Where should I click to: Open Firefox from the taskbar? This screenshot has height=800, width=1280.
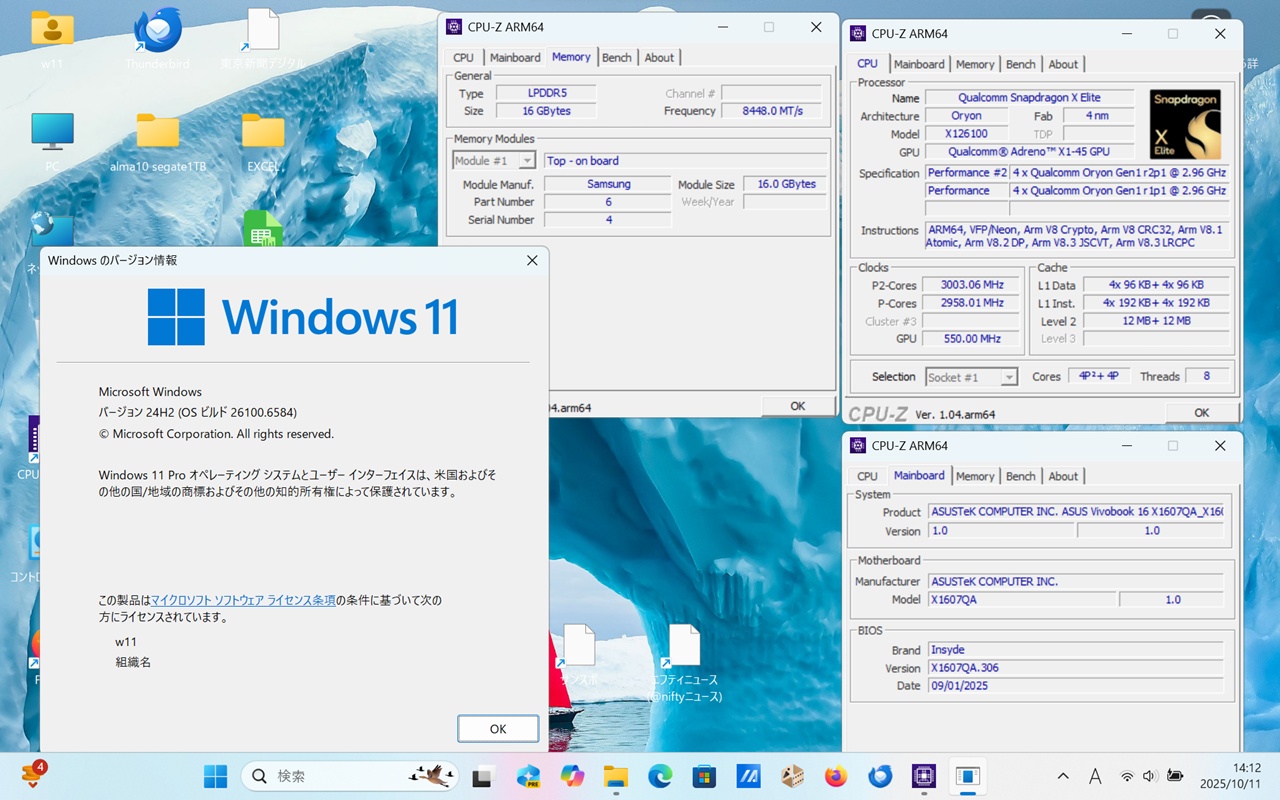click(x=836, y=776)
